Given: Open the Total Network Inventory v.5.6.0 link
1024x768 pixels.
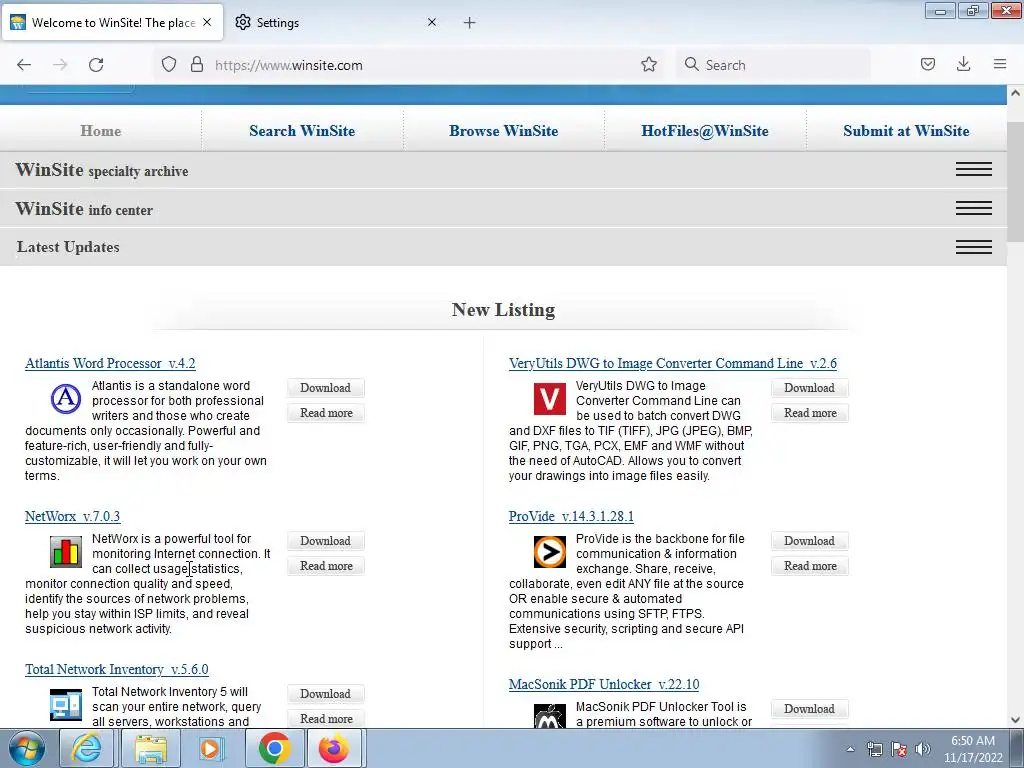Looking at the screenshot, I should click(117, 669).
